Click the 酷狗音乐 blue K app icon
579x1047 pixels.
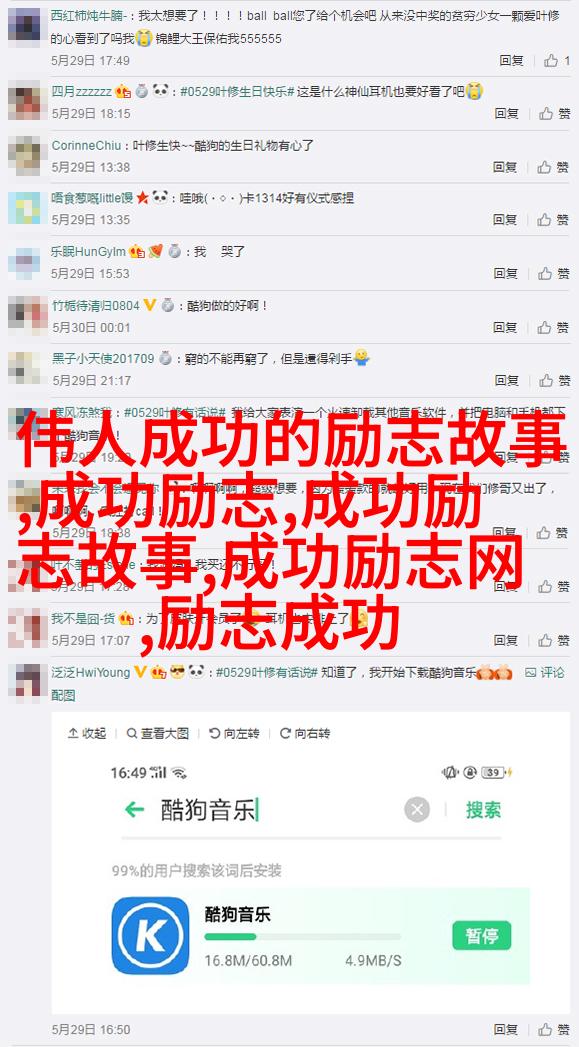pos(150,935)
